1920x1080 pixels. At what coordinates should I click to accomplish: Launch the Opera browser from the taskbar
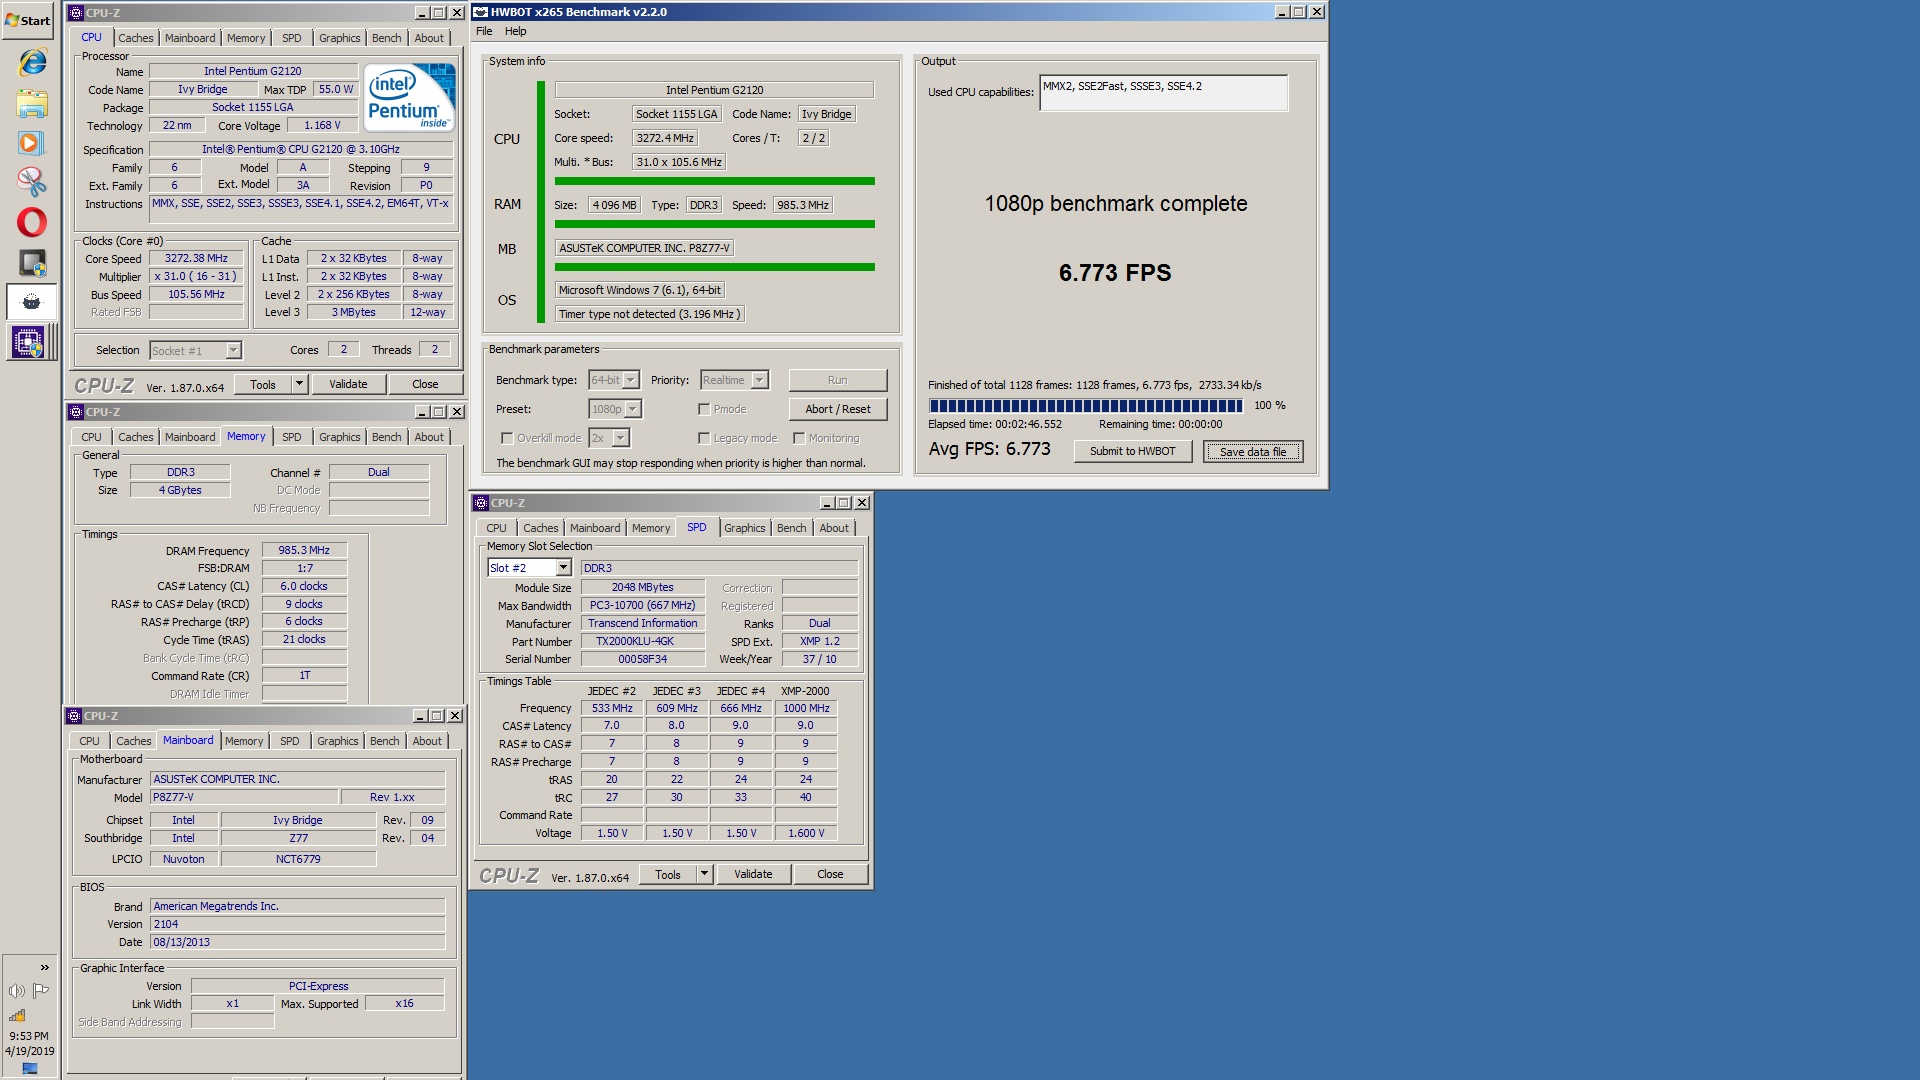click(x=32, y=222)
